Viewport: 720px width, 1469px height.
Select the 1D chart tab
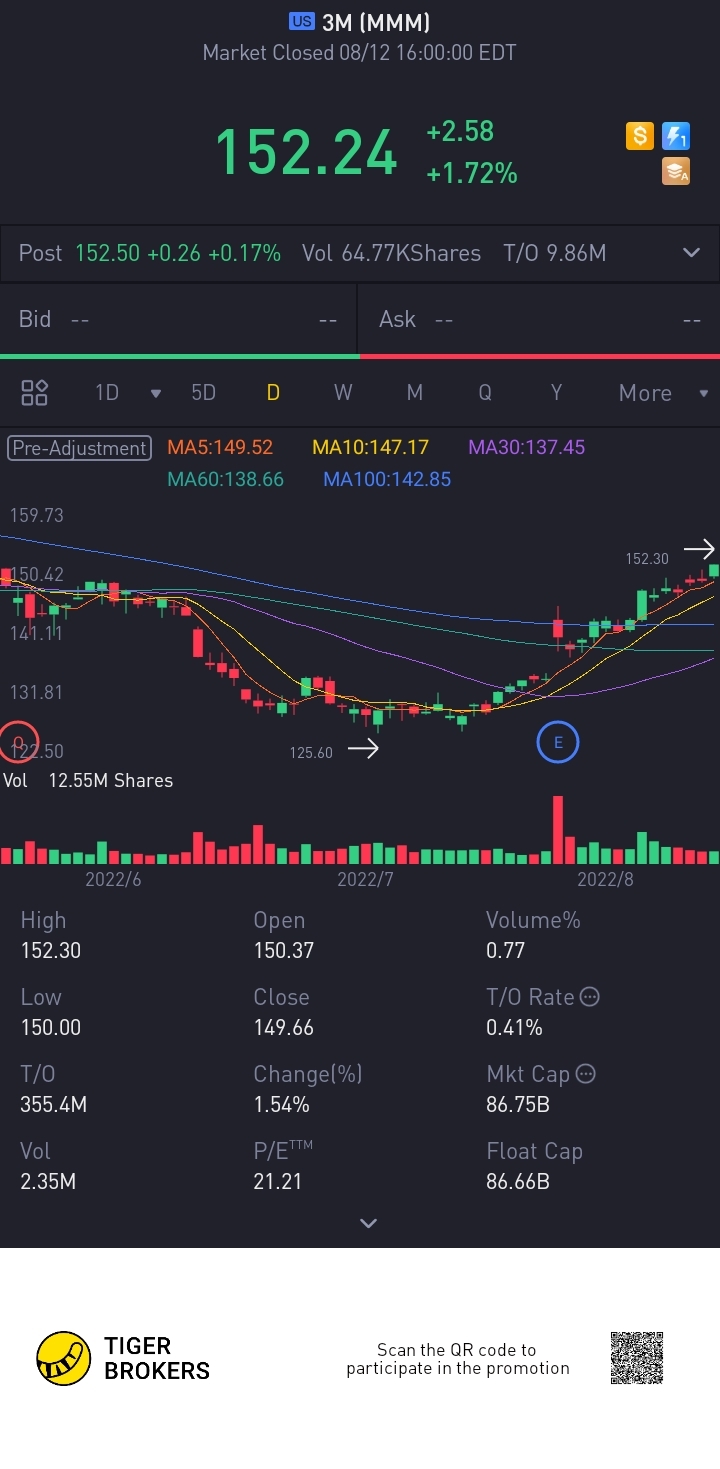click(107, 393)
